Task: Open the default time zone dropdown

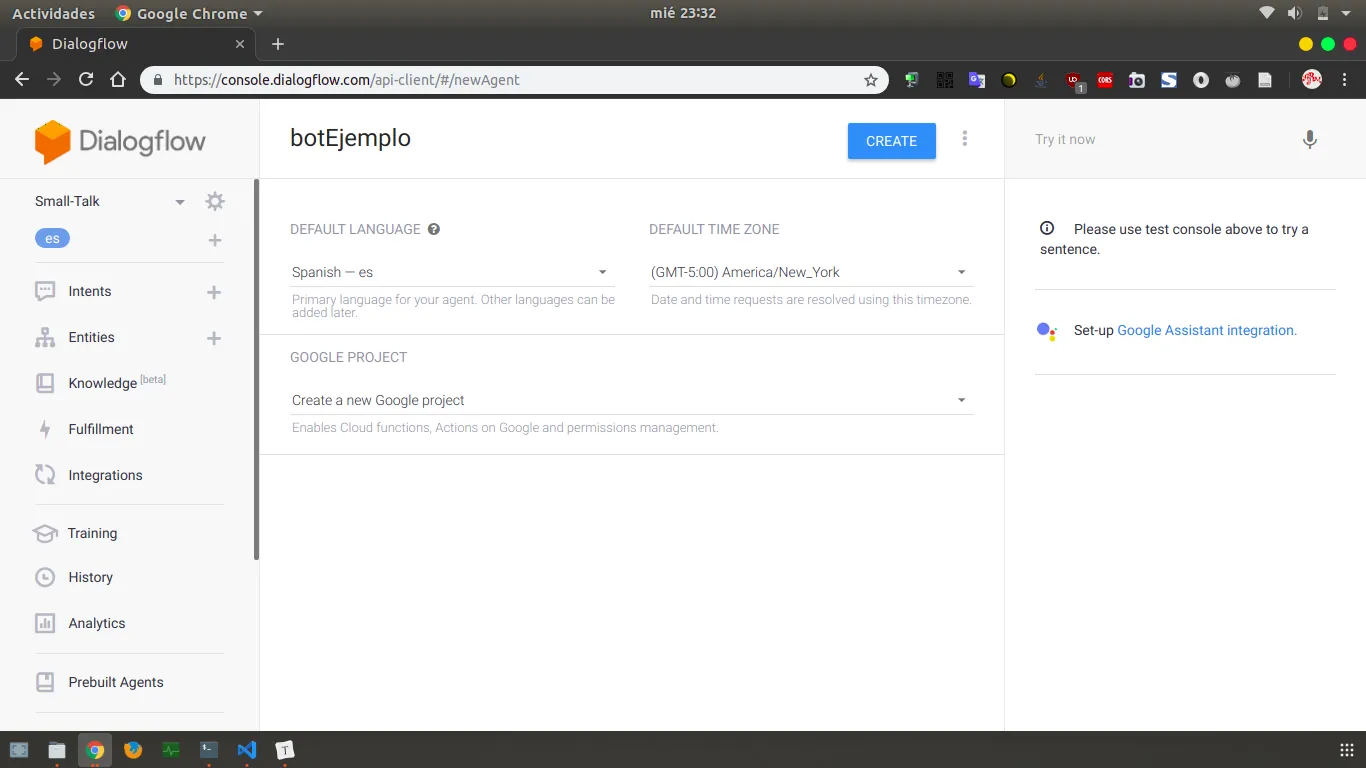Action: [x=810, y=272]
